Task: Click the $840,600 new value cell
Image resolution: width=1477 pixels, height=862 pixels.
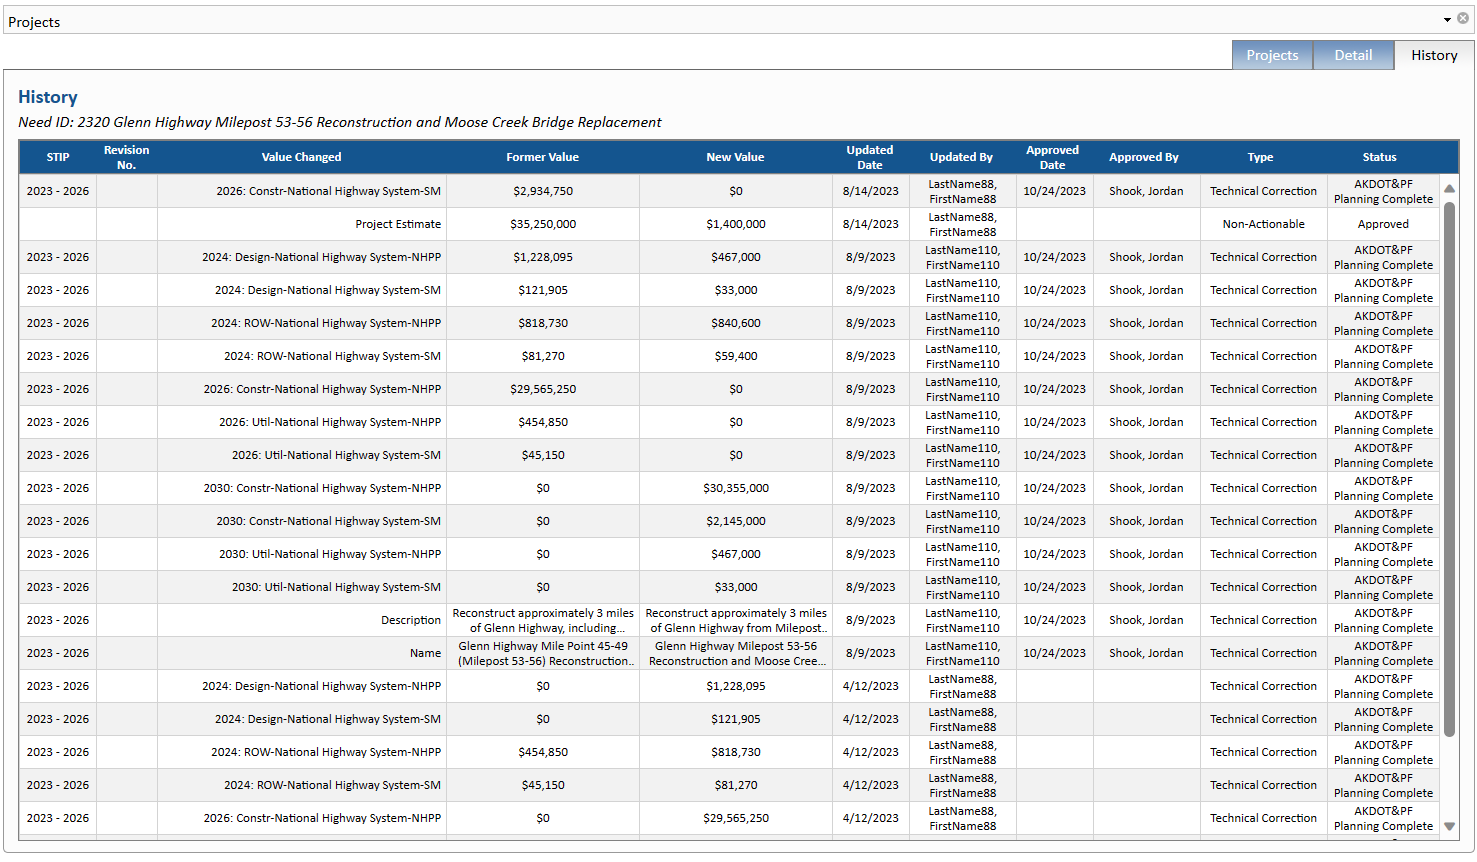Action: (x=736, y=323)
